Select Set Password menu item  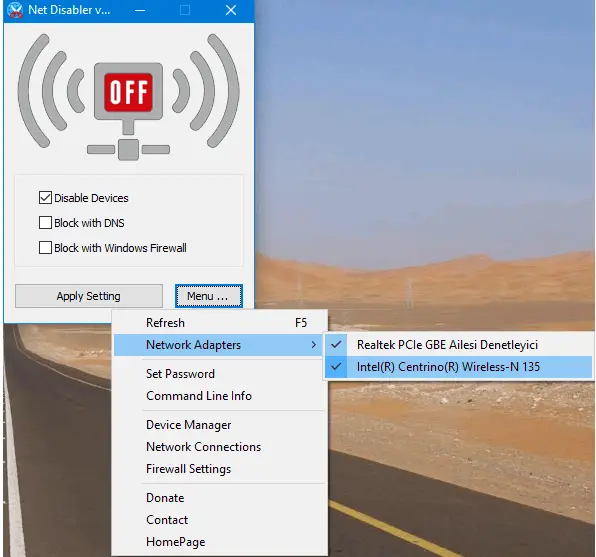[220, 374]
